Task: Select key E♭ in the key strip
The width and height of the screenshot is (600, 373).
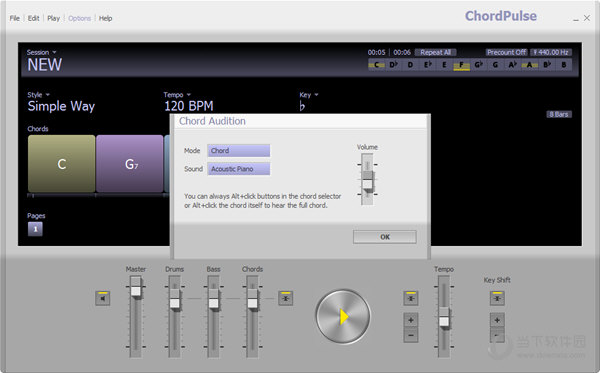Action: 427,65
